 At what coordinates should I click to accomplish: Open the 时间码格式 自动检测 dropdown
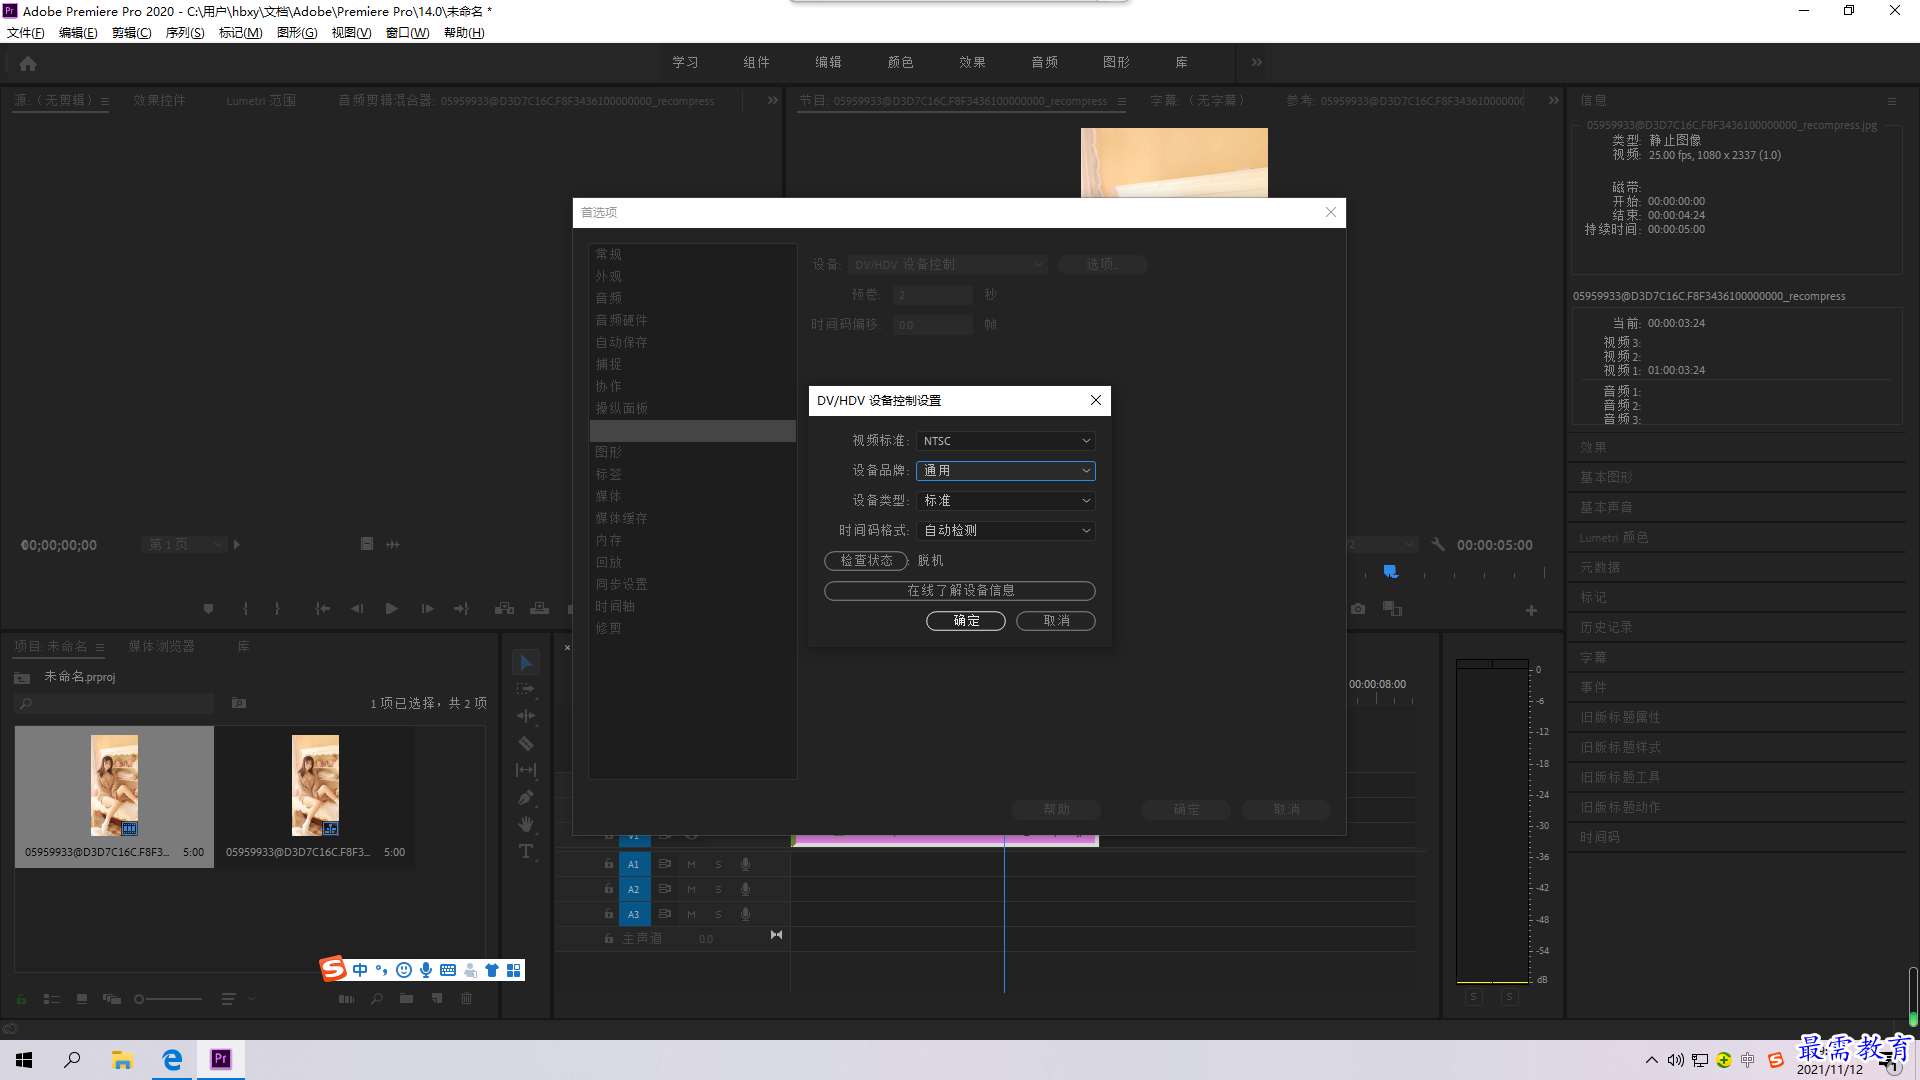[1005, 531]
